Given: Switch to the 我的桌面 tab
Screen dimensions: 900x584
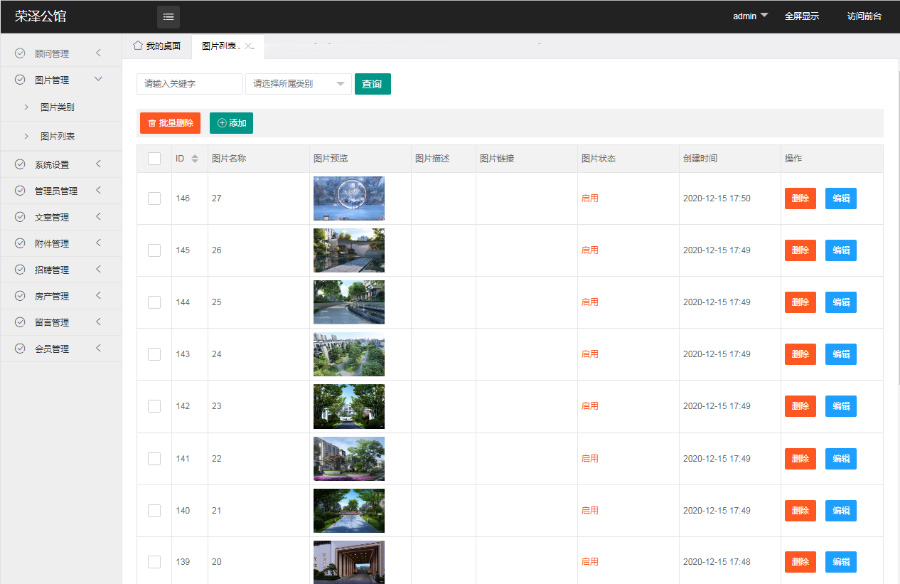Looking at the screenshot, I should [162, 46].
